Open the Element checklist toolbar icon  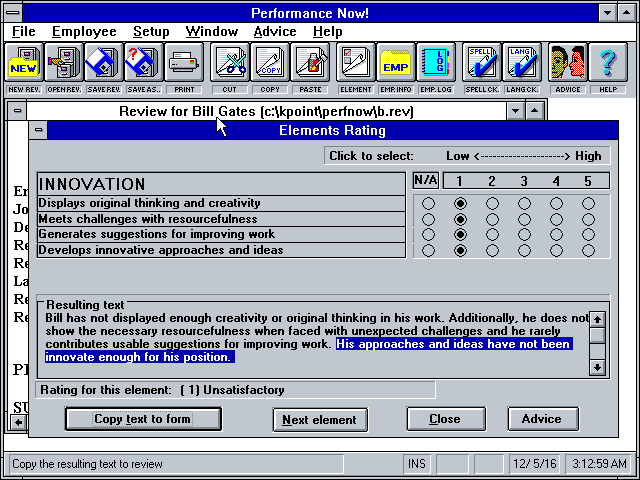coord(356,62)
